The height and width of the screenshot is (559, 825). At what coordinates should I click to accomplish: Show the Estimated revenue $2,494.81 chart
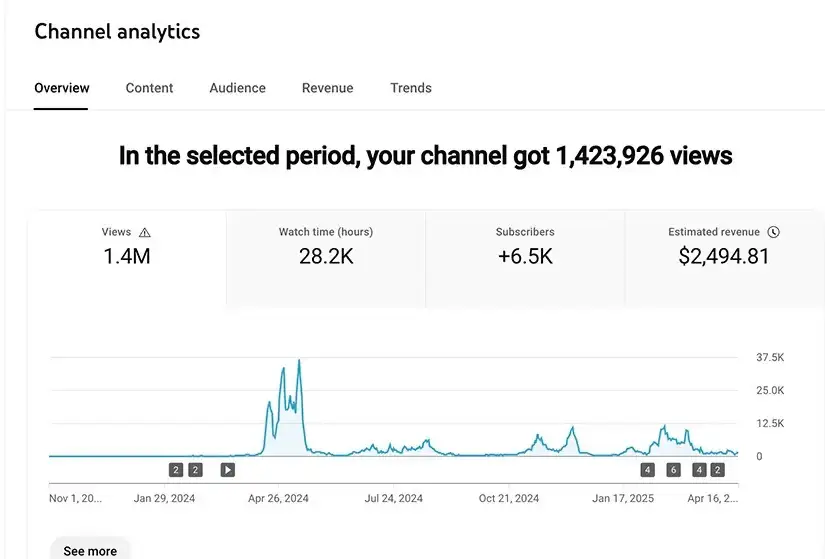[x=725, y=258]
